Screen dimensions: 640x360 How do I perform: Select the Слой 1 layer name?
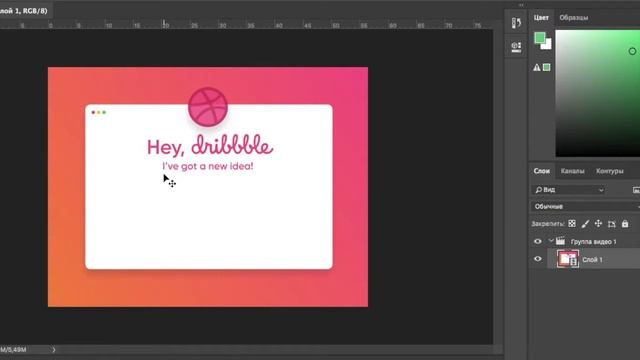(x=592, y=260)
